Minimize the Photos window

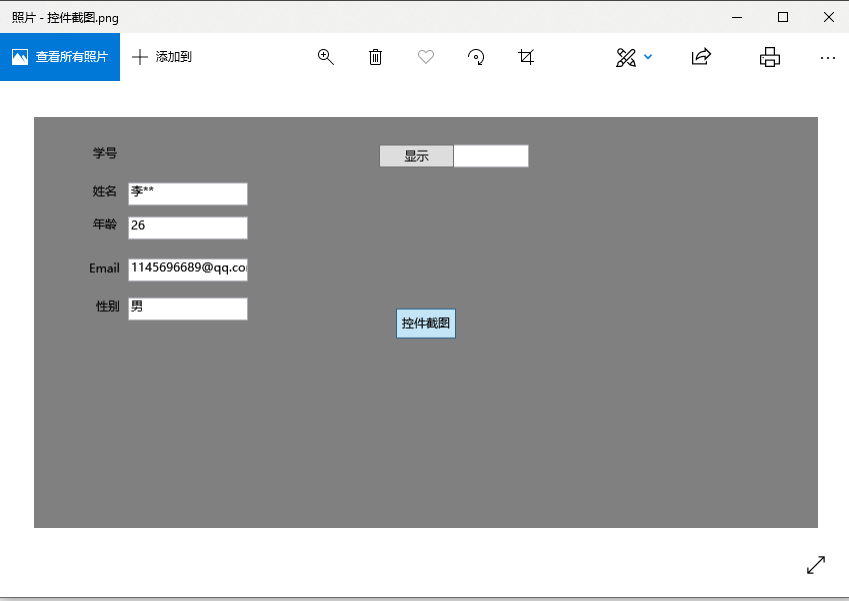pos(737,17)
